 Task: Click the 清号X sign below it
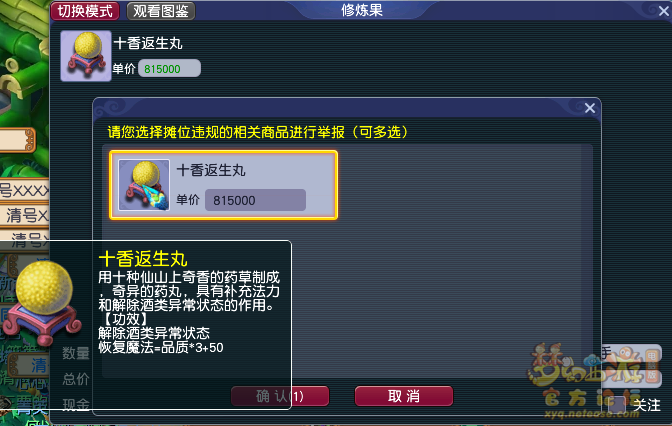[x=24, y=216]
